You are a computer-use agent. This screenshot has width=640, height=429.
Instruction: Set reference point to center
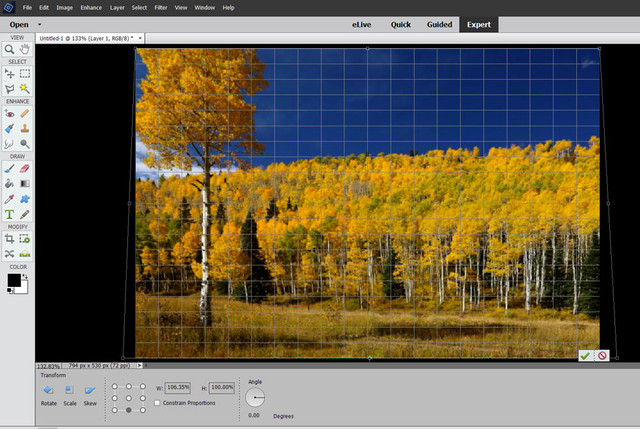129,398
